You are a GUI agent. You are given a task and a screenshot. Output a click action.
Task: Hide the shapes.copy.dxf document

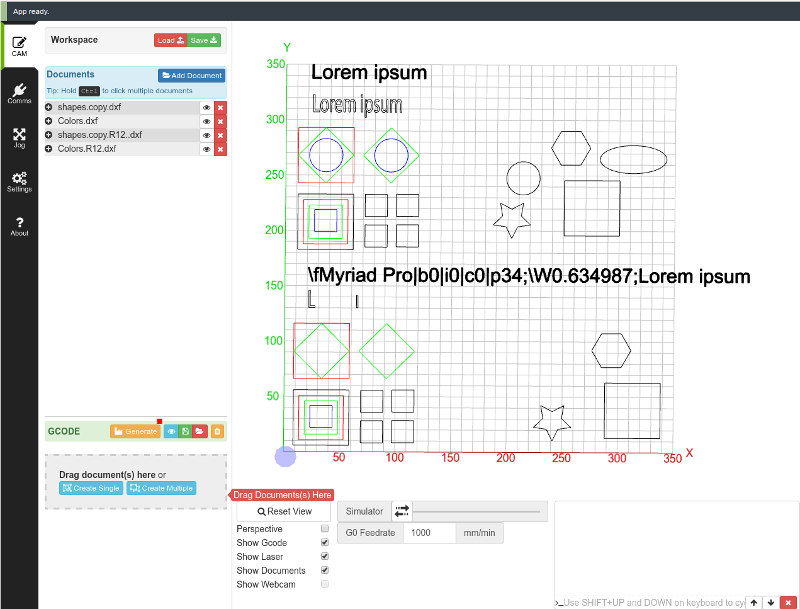tap(207, 107)
